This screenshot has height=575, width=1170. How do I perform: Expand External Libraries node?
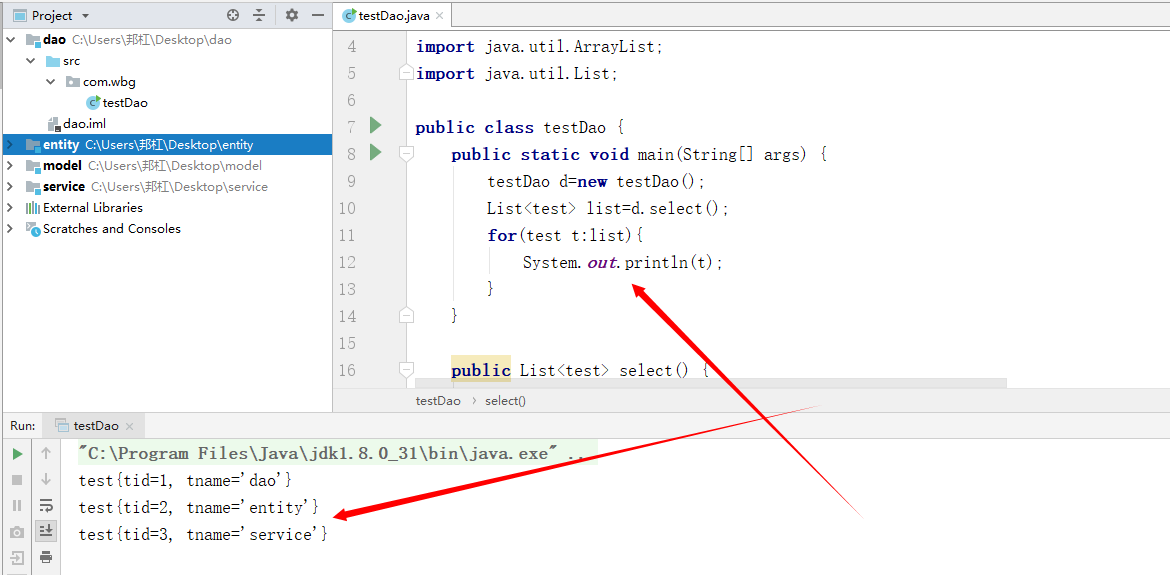click(10, 207)
